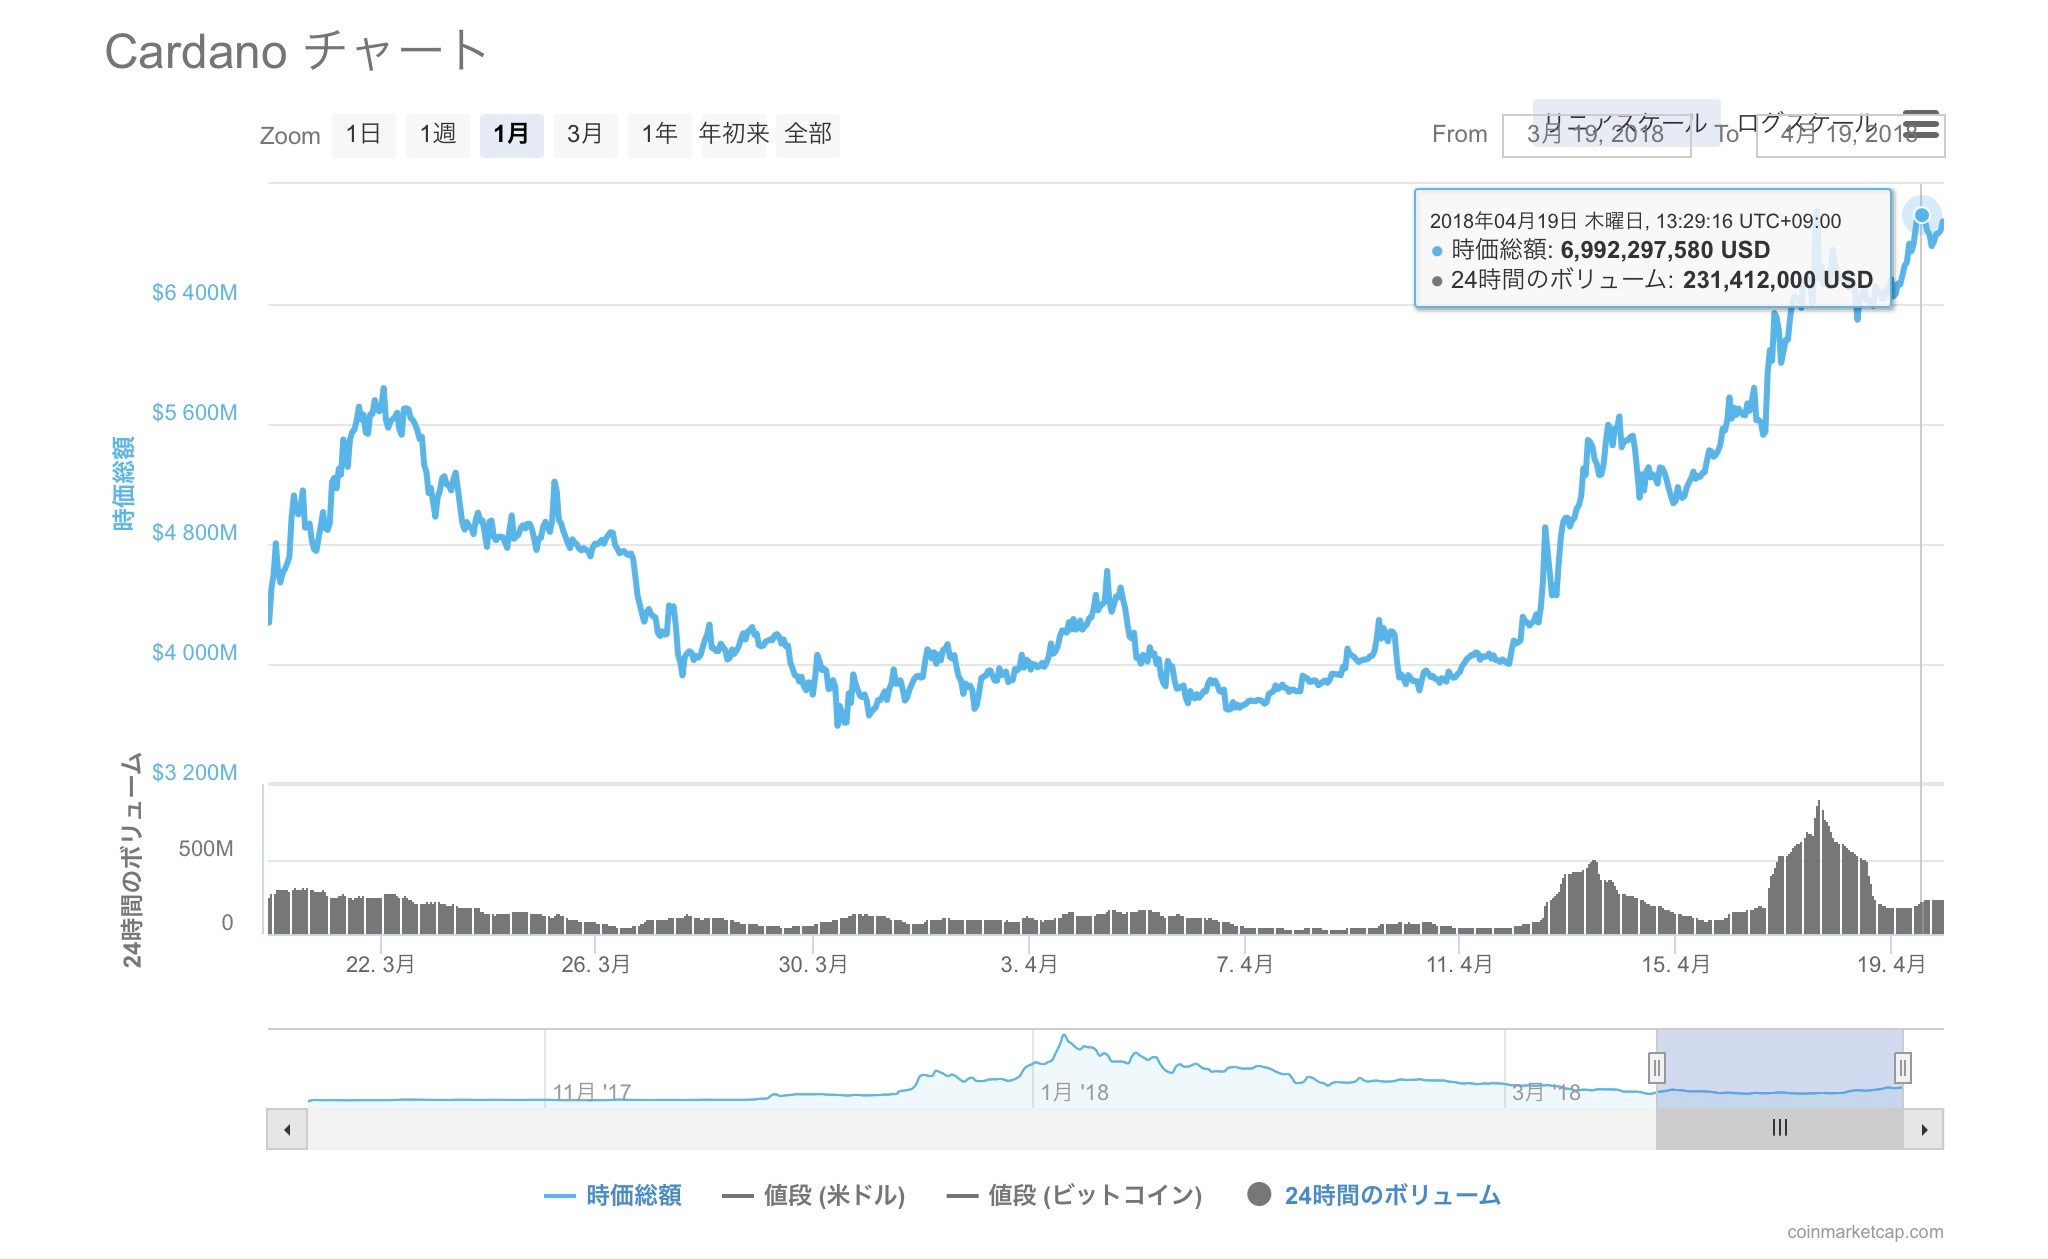Click the $6 400M axis label
This screenshot has width=2048, height=1259.
(195, 293)
